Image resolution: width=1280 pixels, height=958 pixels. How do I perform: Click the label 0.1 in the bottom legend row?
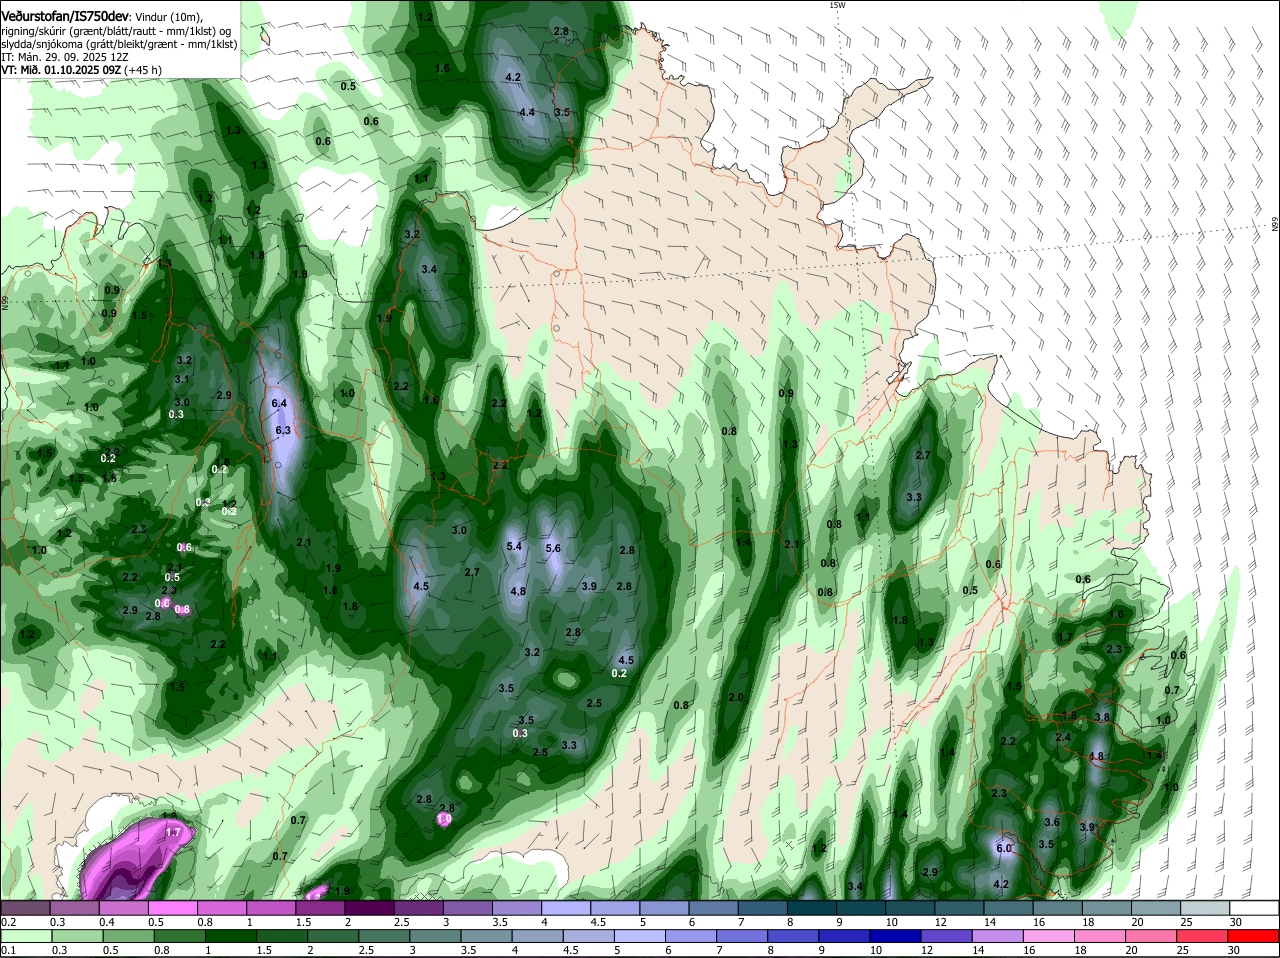[8, 950]
